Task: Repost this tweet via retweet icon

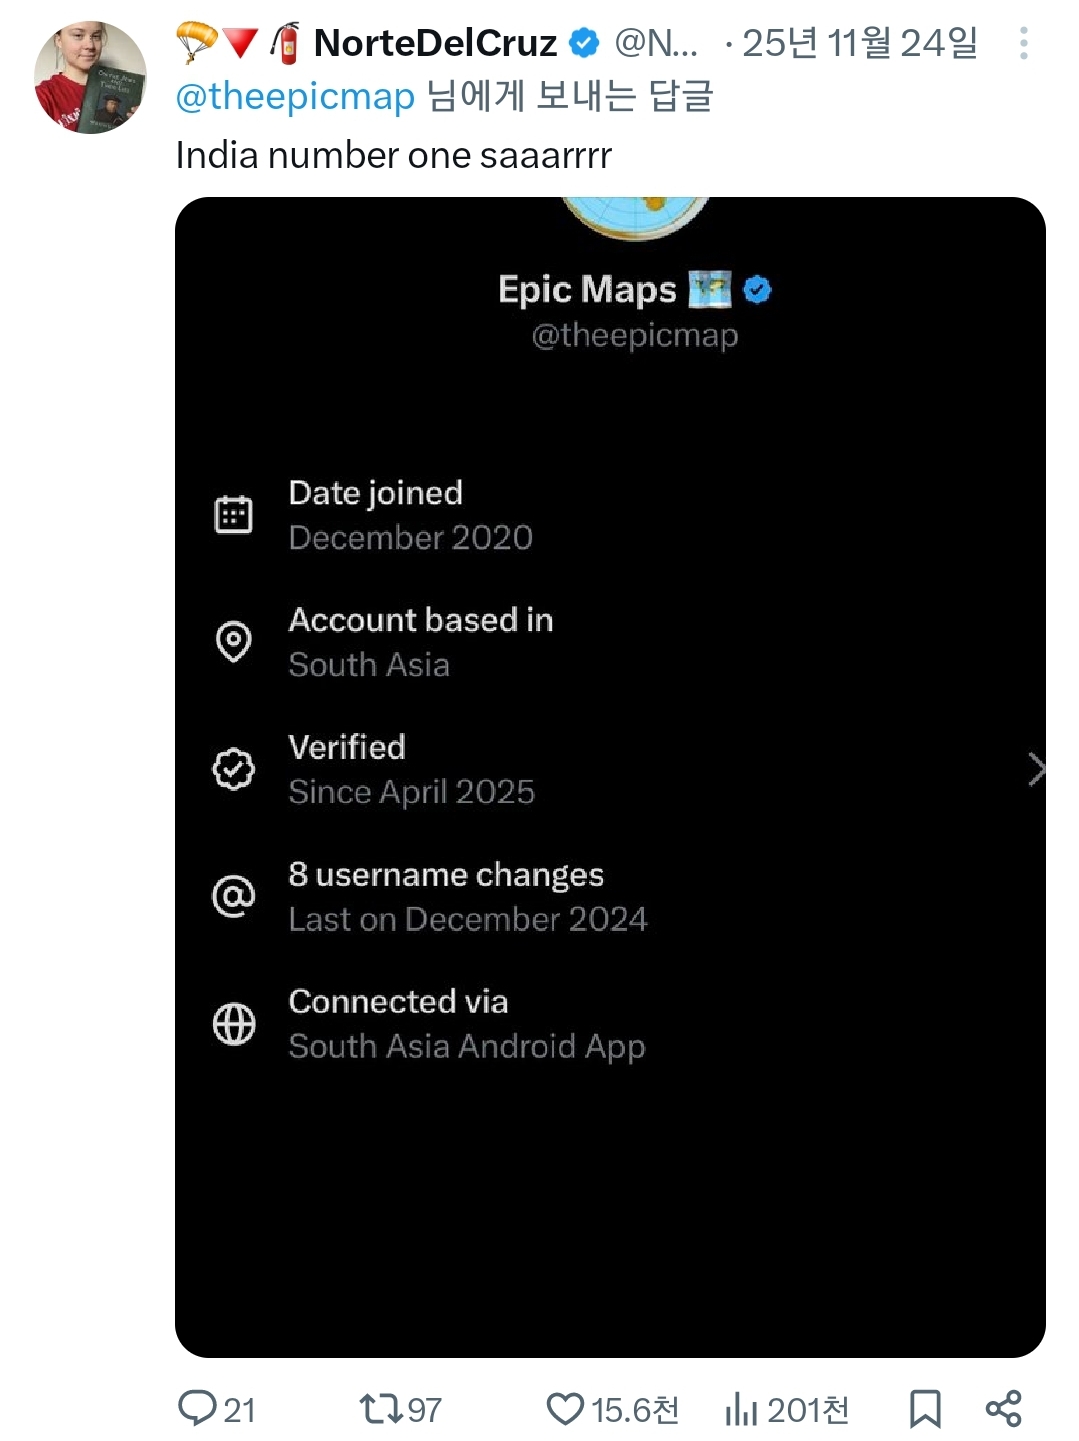Action: [x=381, y=1408]
